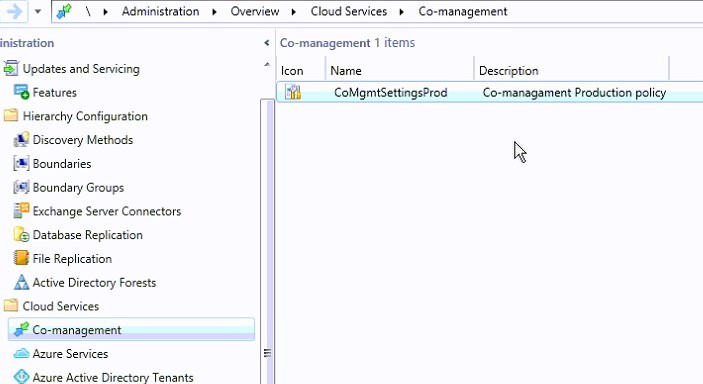Select Azure Active Directory Tenants
The height and width of the screenshot is (384, 703).
click(x=113, y=377)
